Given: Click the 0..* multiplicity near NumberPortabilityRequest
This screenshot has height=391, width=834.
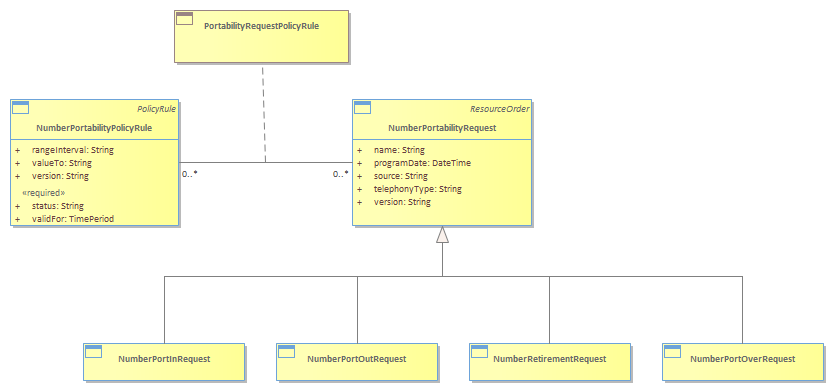Looking at the screenshot, I should 340,173.
